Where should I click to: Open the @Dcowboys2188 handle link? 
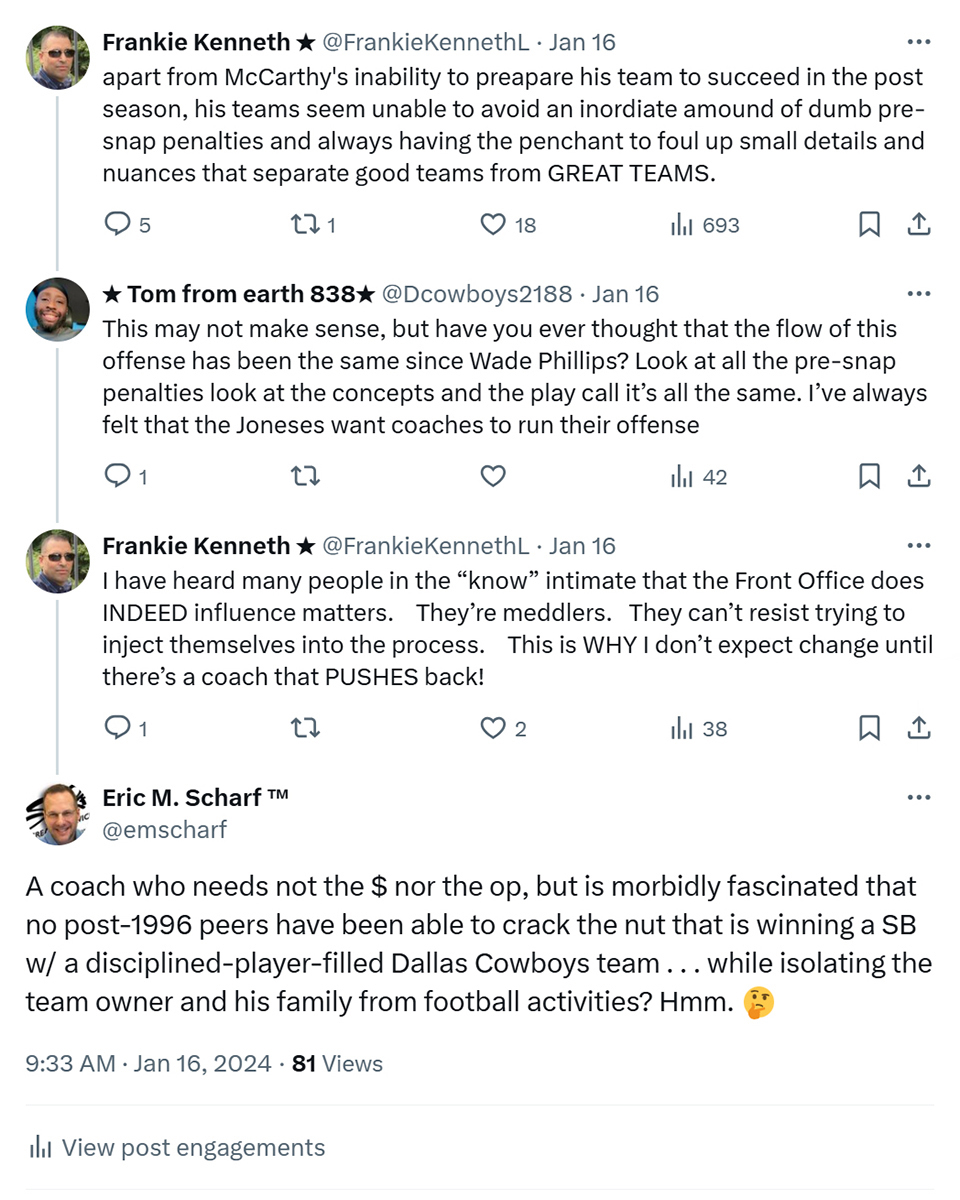click(x=478, y=294)
